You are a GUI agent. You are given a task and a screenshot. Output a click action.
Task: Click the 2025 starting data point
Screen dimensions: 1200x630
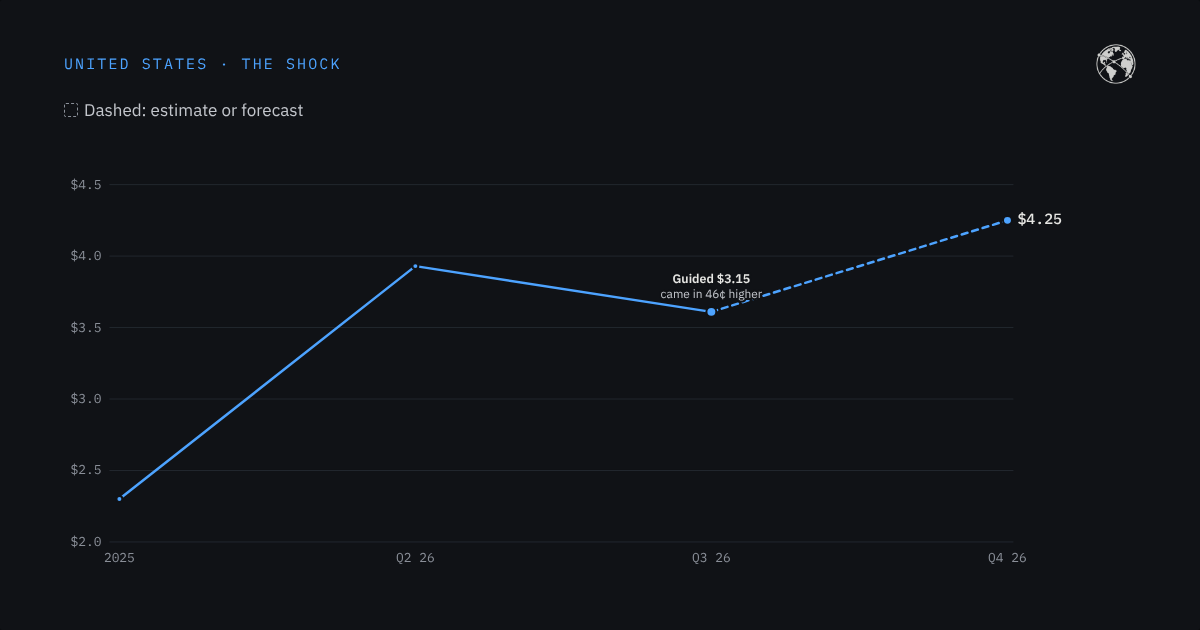[119, 498]
